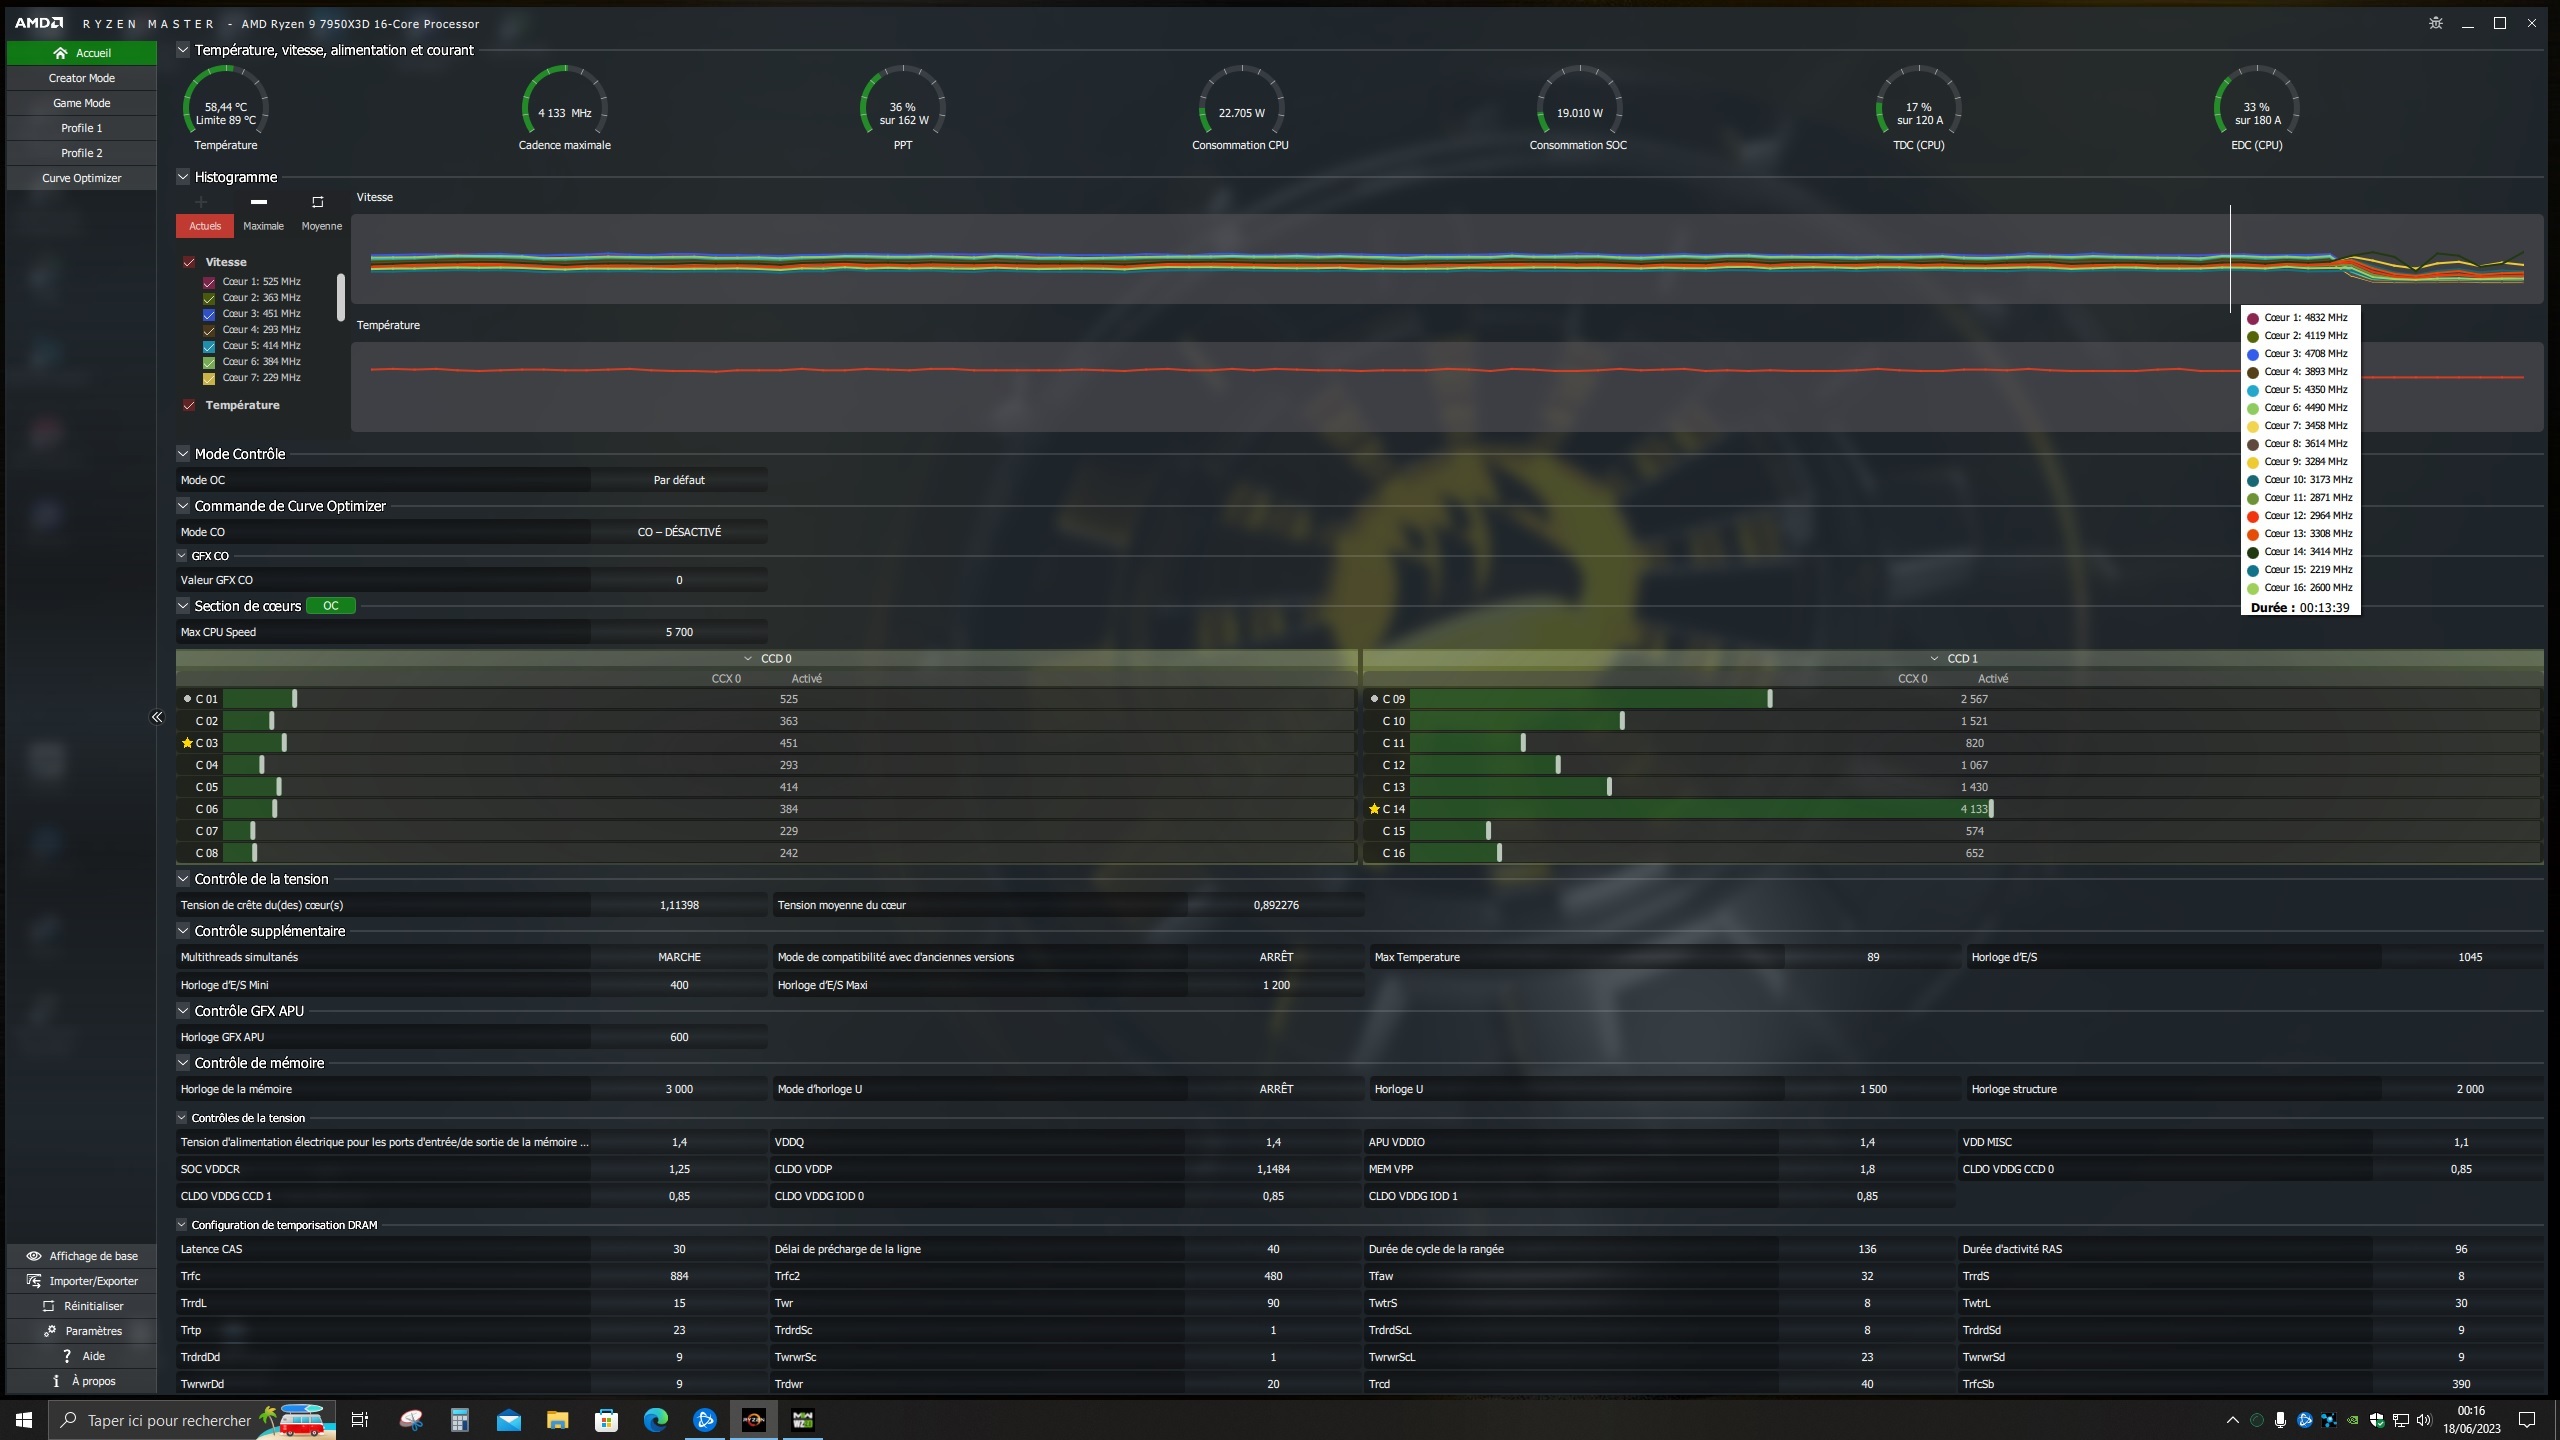Uncheck the Température histogram checkbox

189,405
